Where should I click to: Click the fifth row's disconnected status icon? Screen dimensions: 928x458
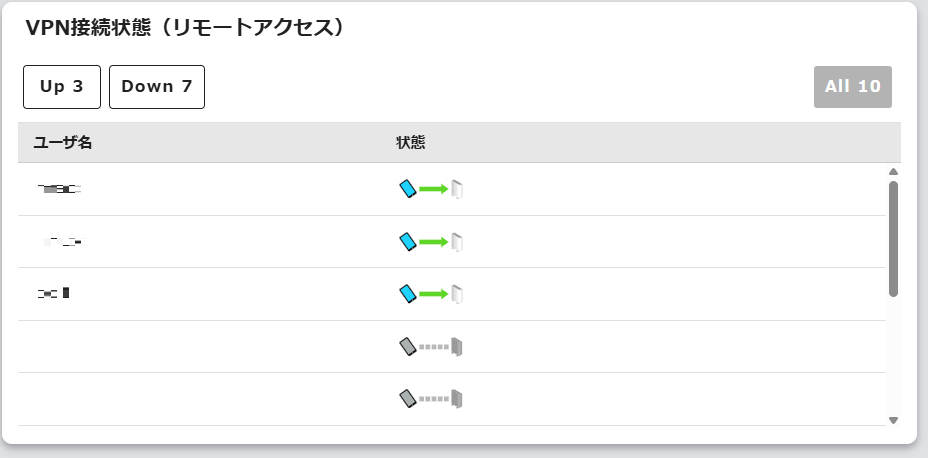pos(432,399)
